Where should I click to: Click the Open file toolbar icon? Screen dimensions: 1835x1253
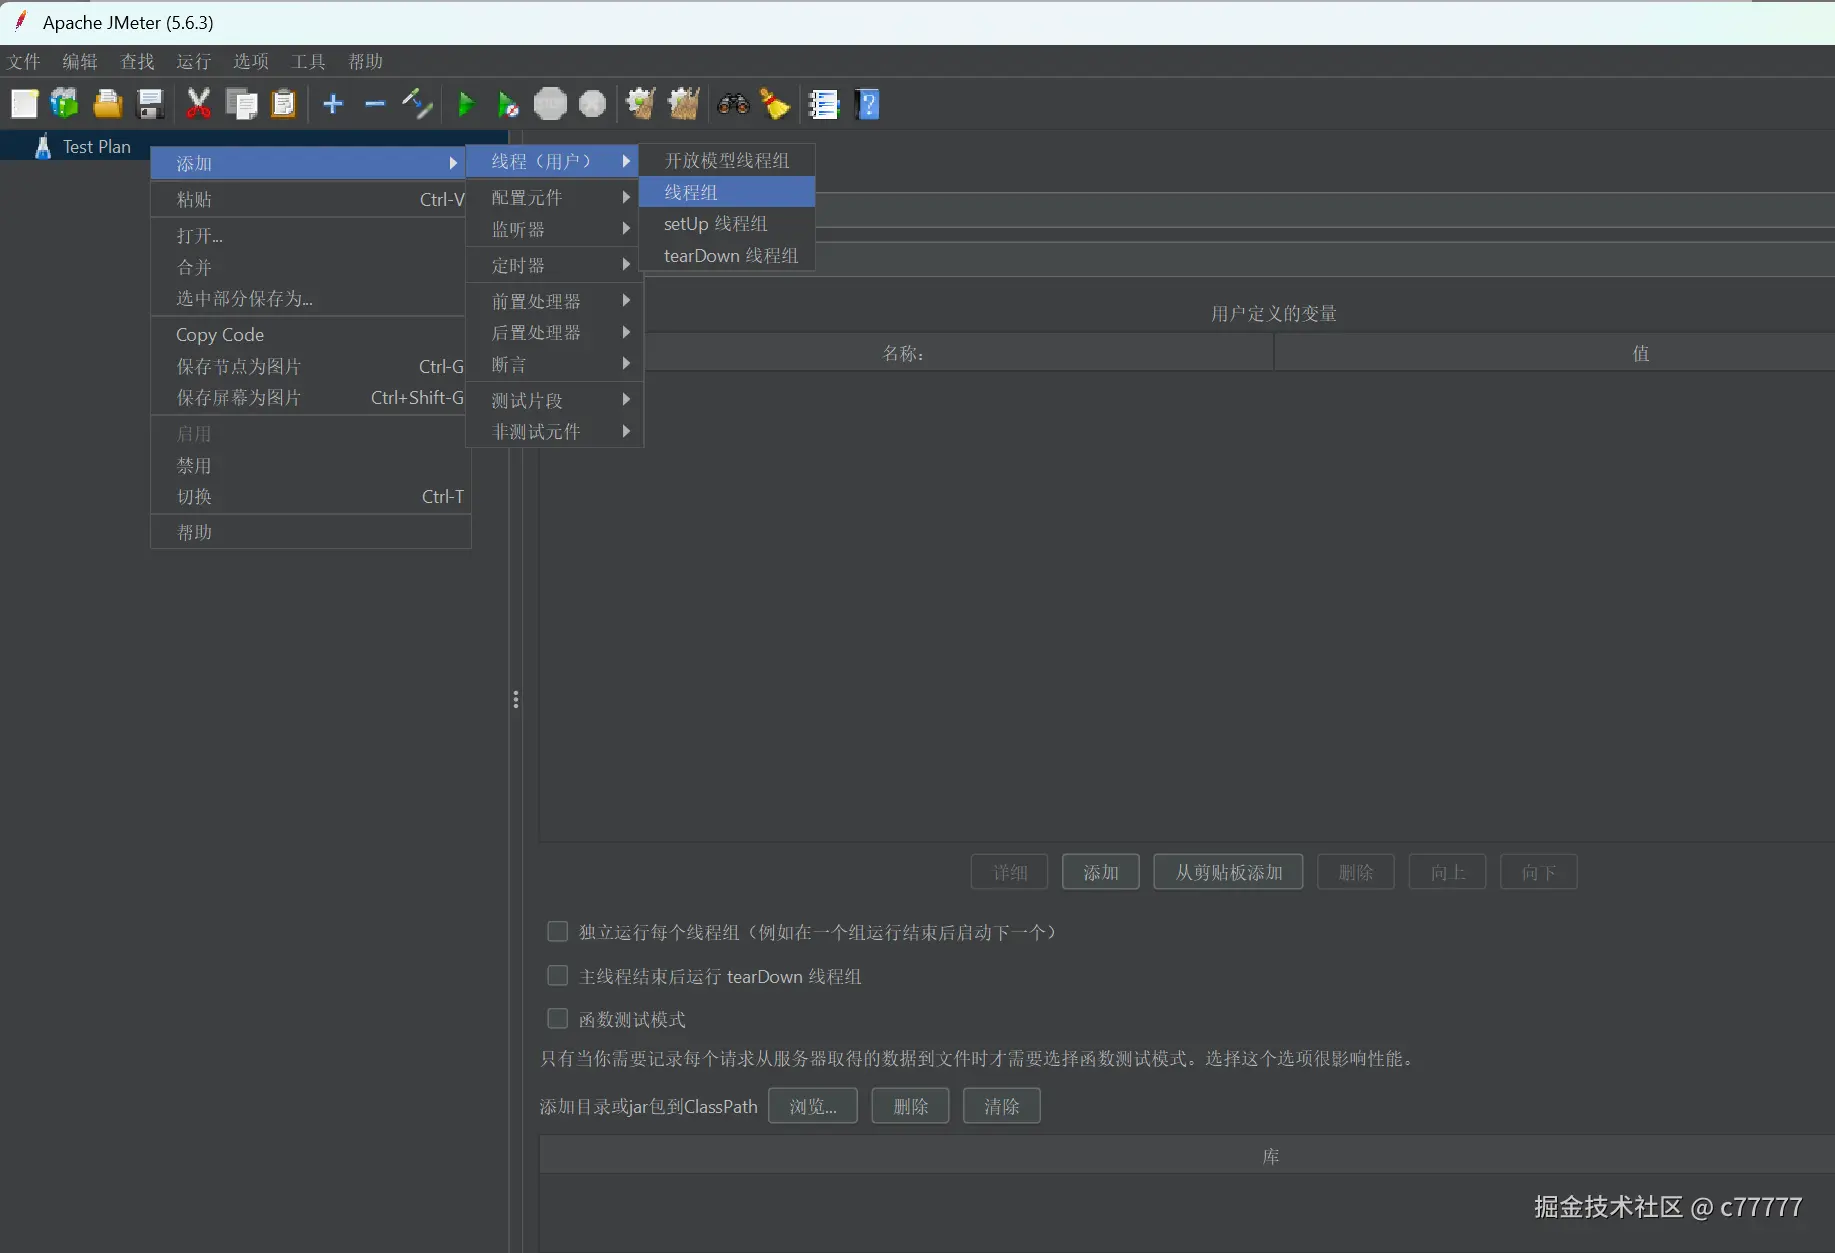pyautogui.click(x=107, y=104)
